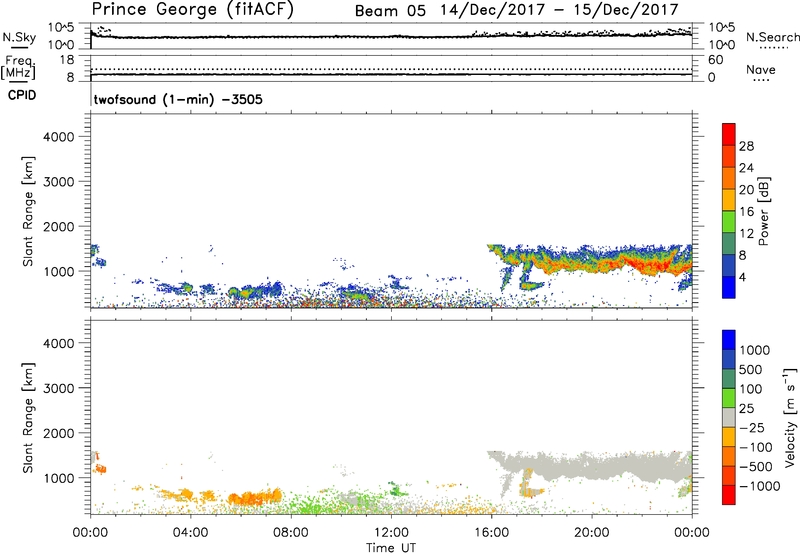Click the "N.Search" legend label
The image size is (800, 554).
point(772,37)
